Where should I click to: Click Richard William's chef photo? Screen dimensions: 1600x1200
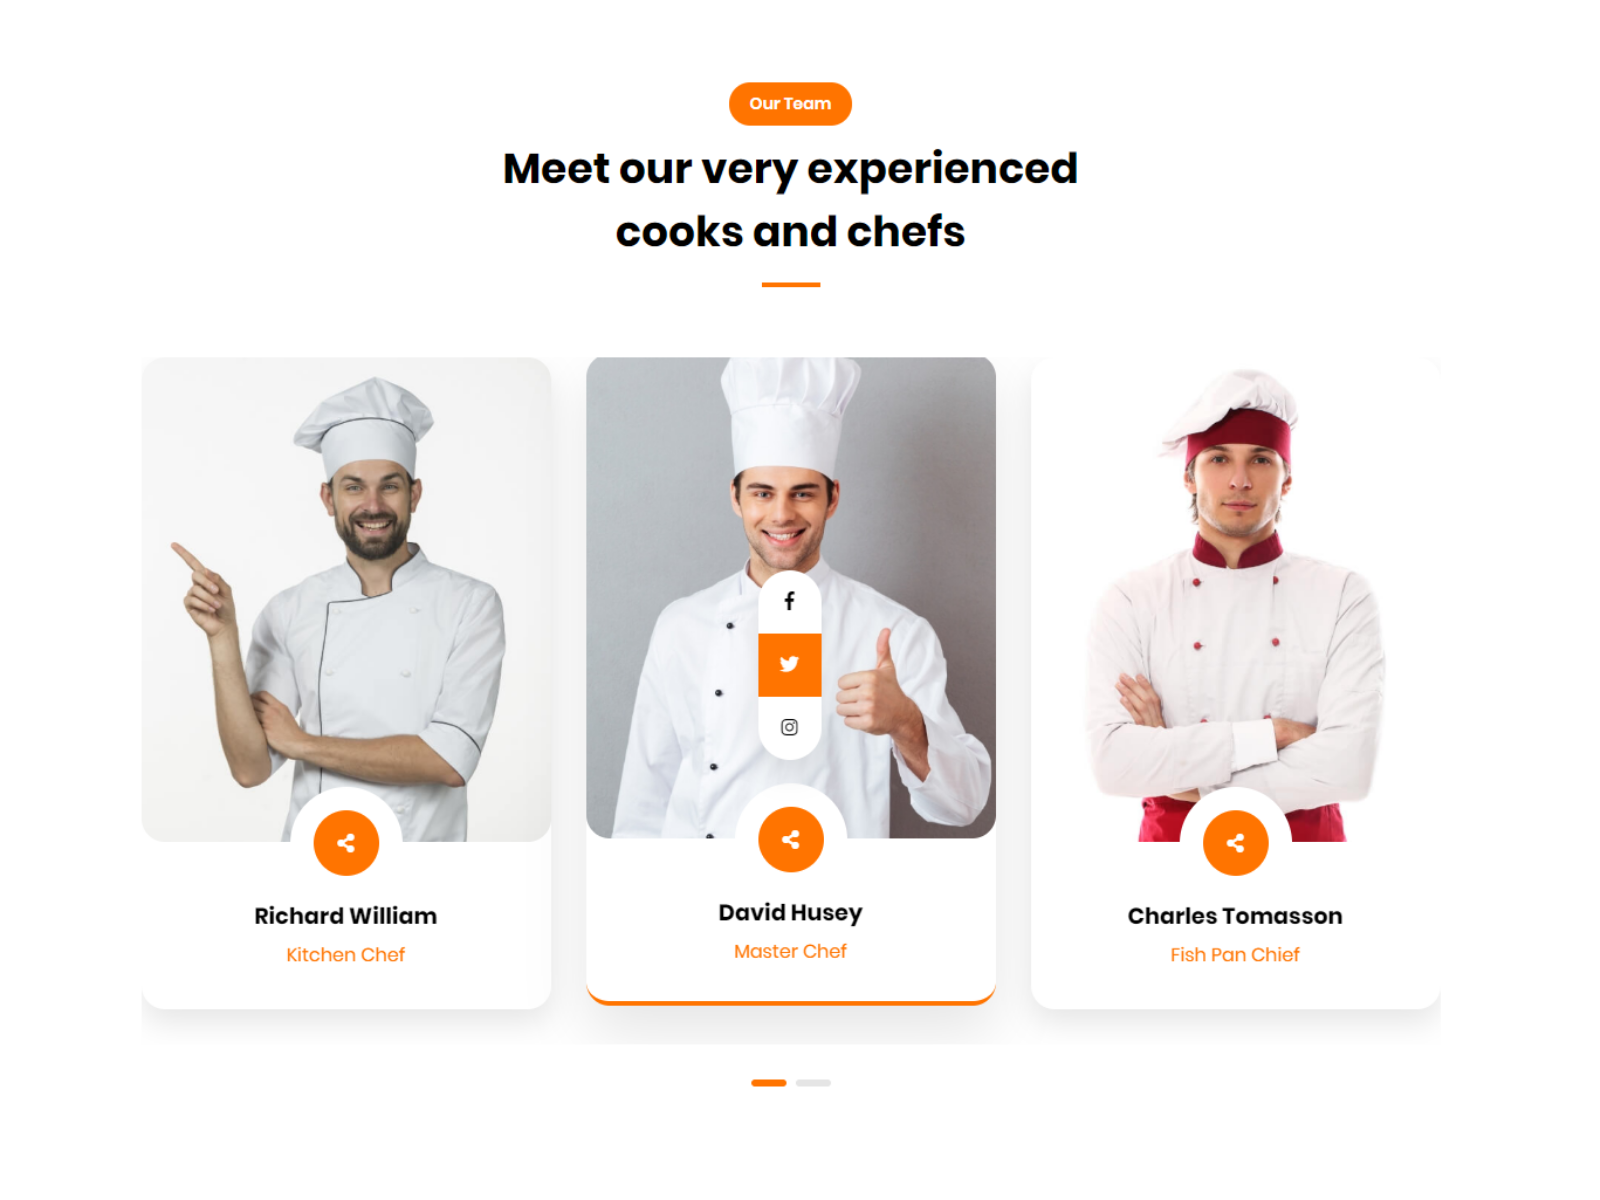pos(346,599)
